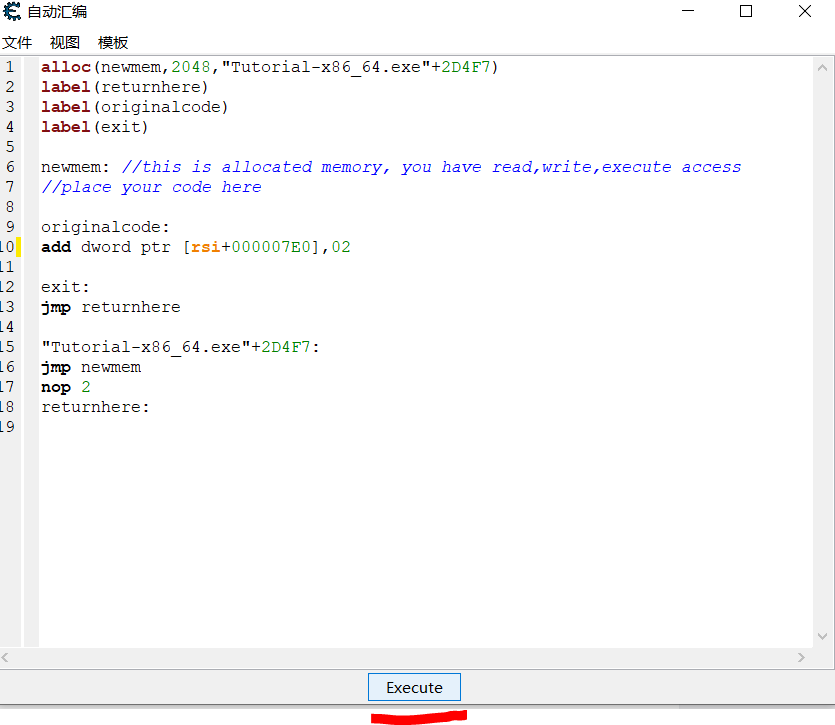Minimize the 自动汇编 window
The height and width of the screenshot is (725, 835).
coord(689,12)
